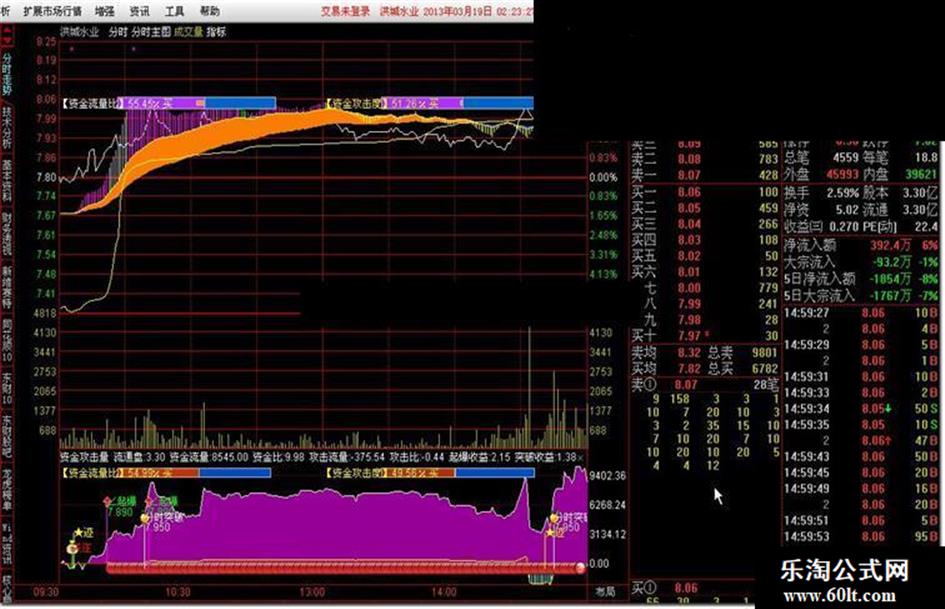
Task: Click the 换手 2.59% value
Action: pyautogui.click(x=842, y=193)
